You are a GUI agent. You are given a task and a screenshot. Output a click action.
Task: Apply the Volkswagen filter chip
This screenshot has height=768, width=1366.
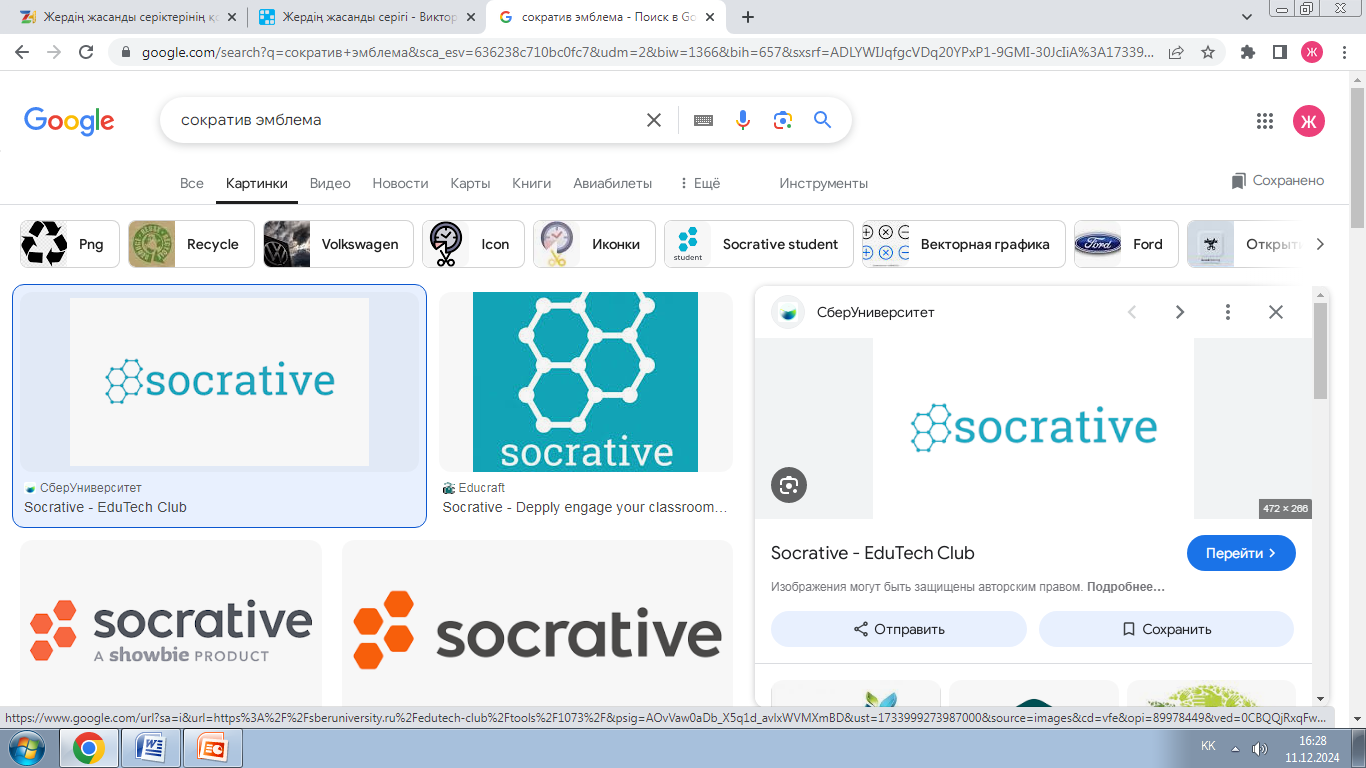(338, 244)
